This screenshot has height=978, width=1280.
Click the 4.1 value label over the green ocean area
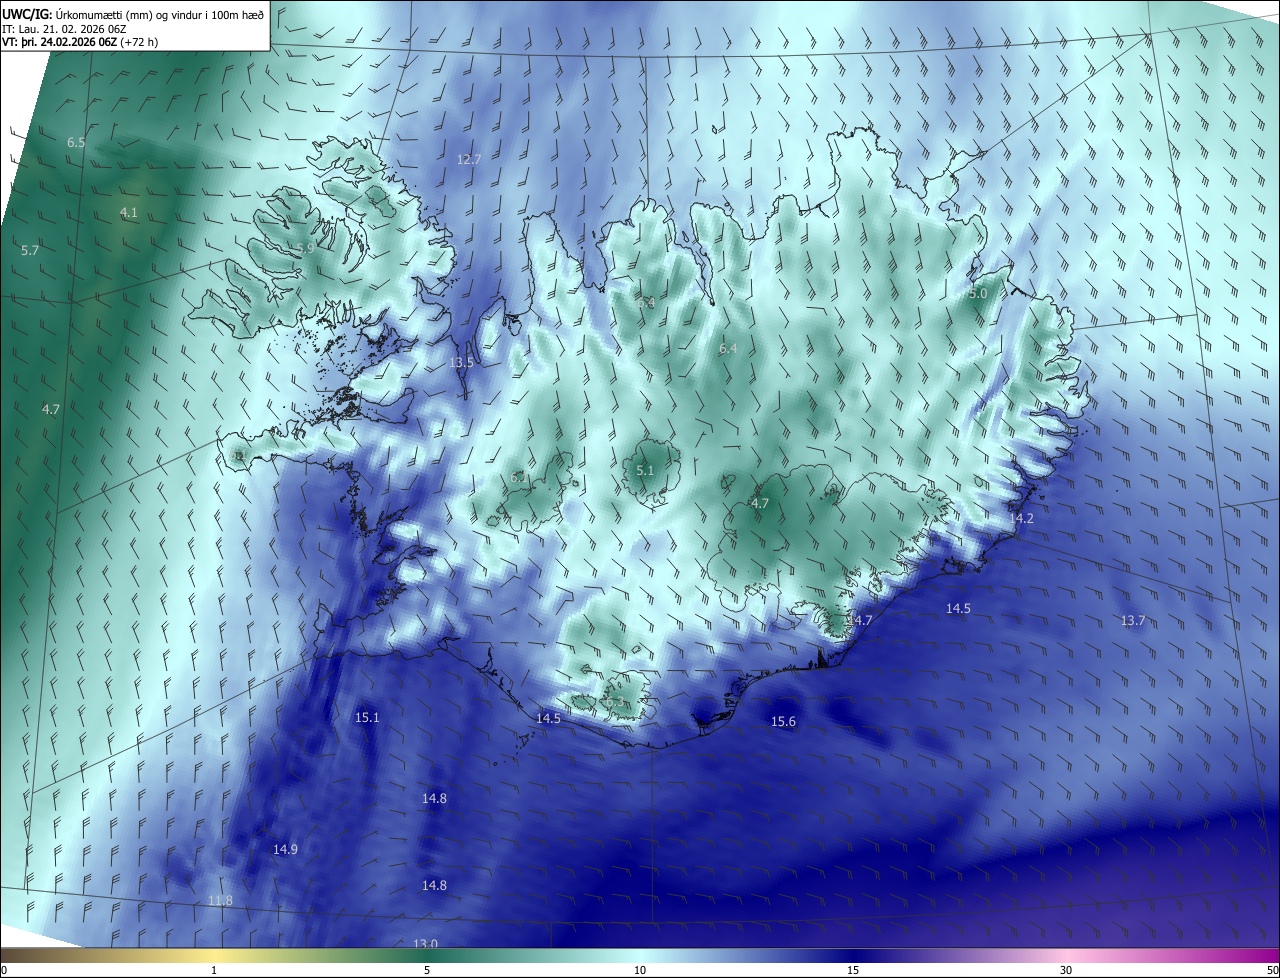pos(129,212)
